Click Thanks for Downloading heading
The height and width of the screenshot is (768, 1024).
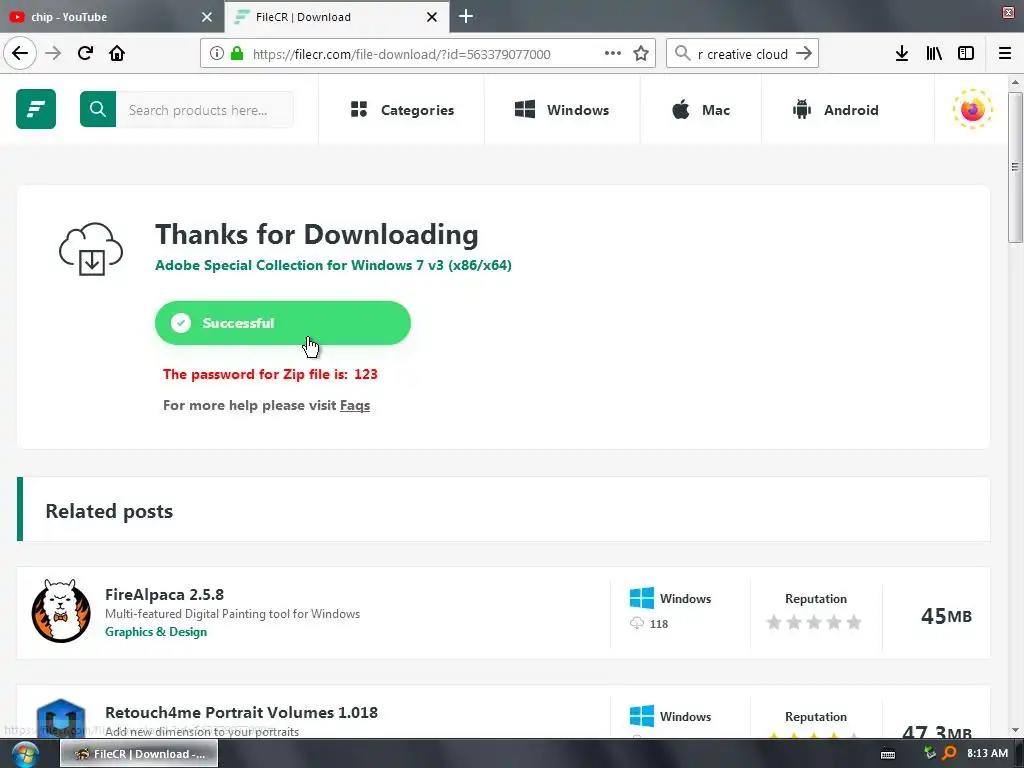(x=317, y=234)
